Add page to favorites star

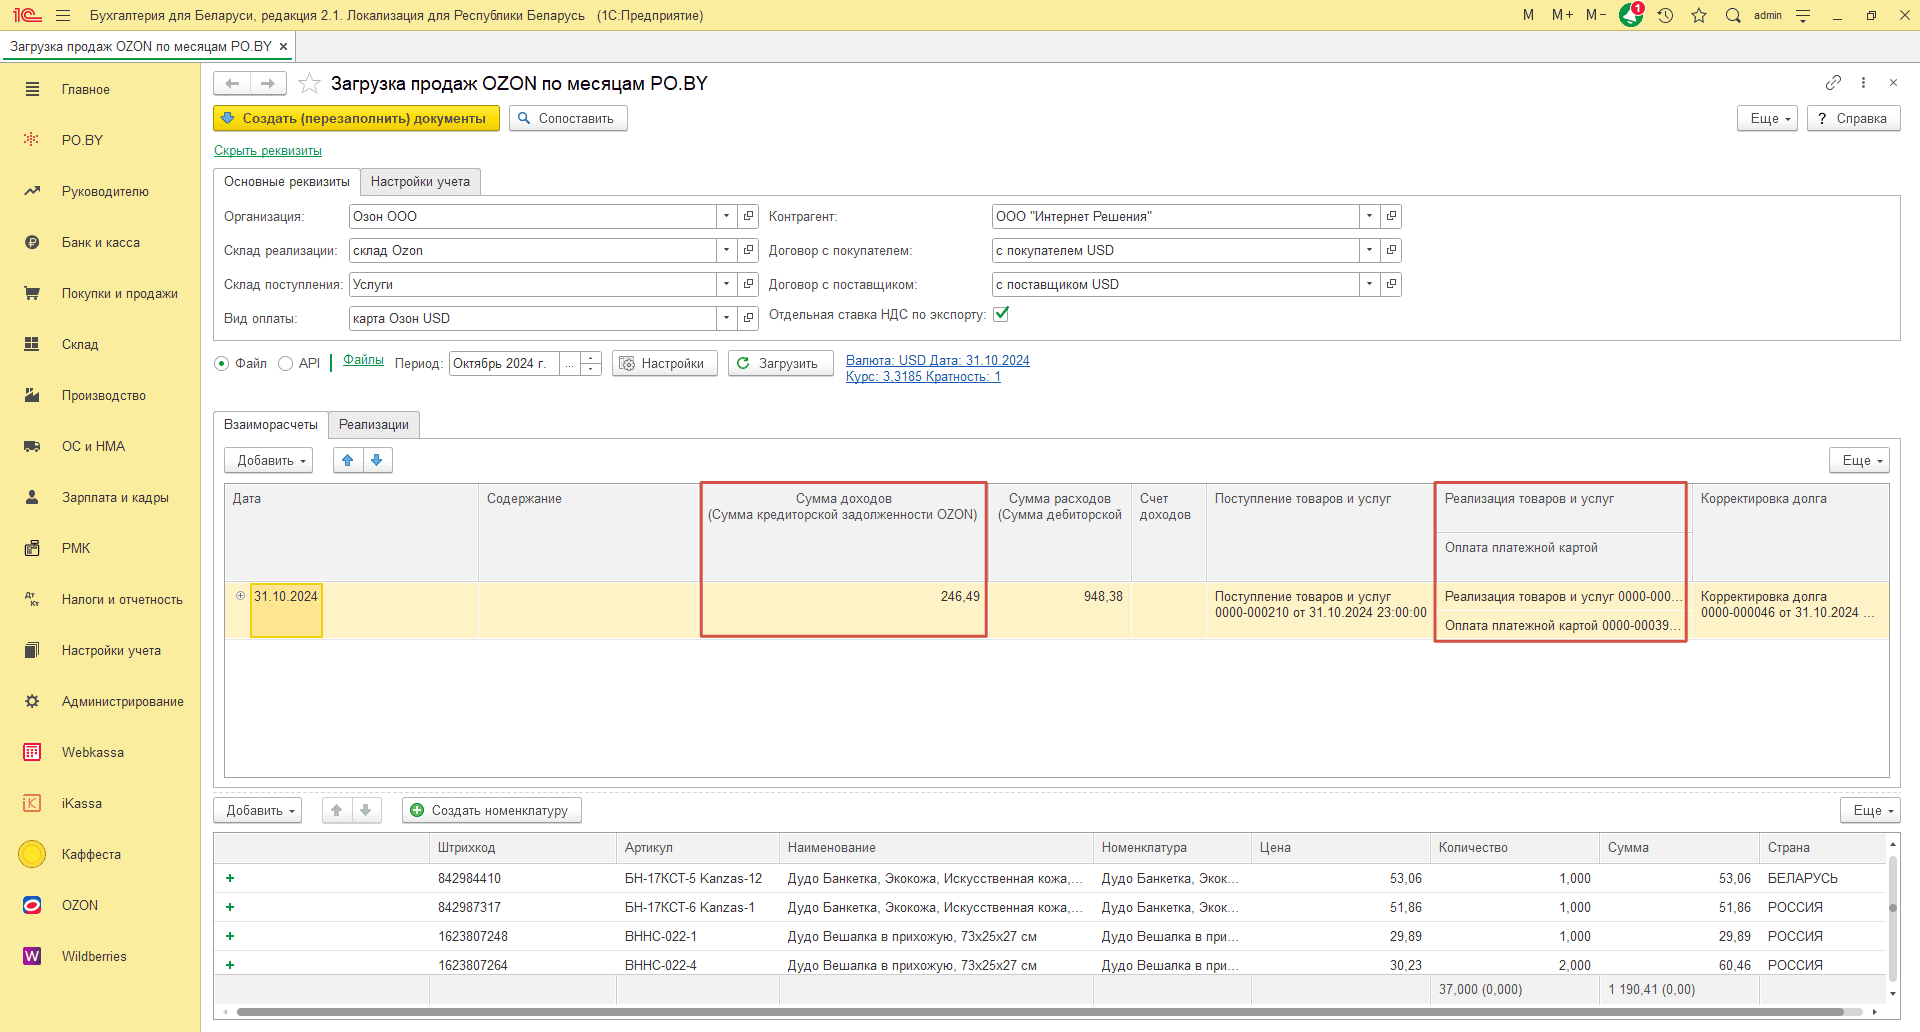310,83
